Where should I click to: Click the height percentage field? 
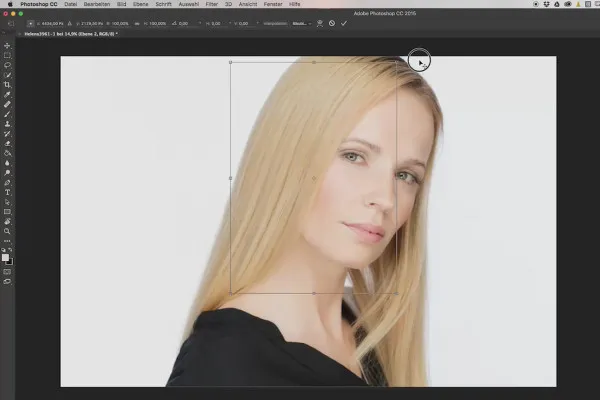(157, 23)
